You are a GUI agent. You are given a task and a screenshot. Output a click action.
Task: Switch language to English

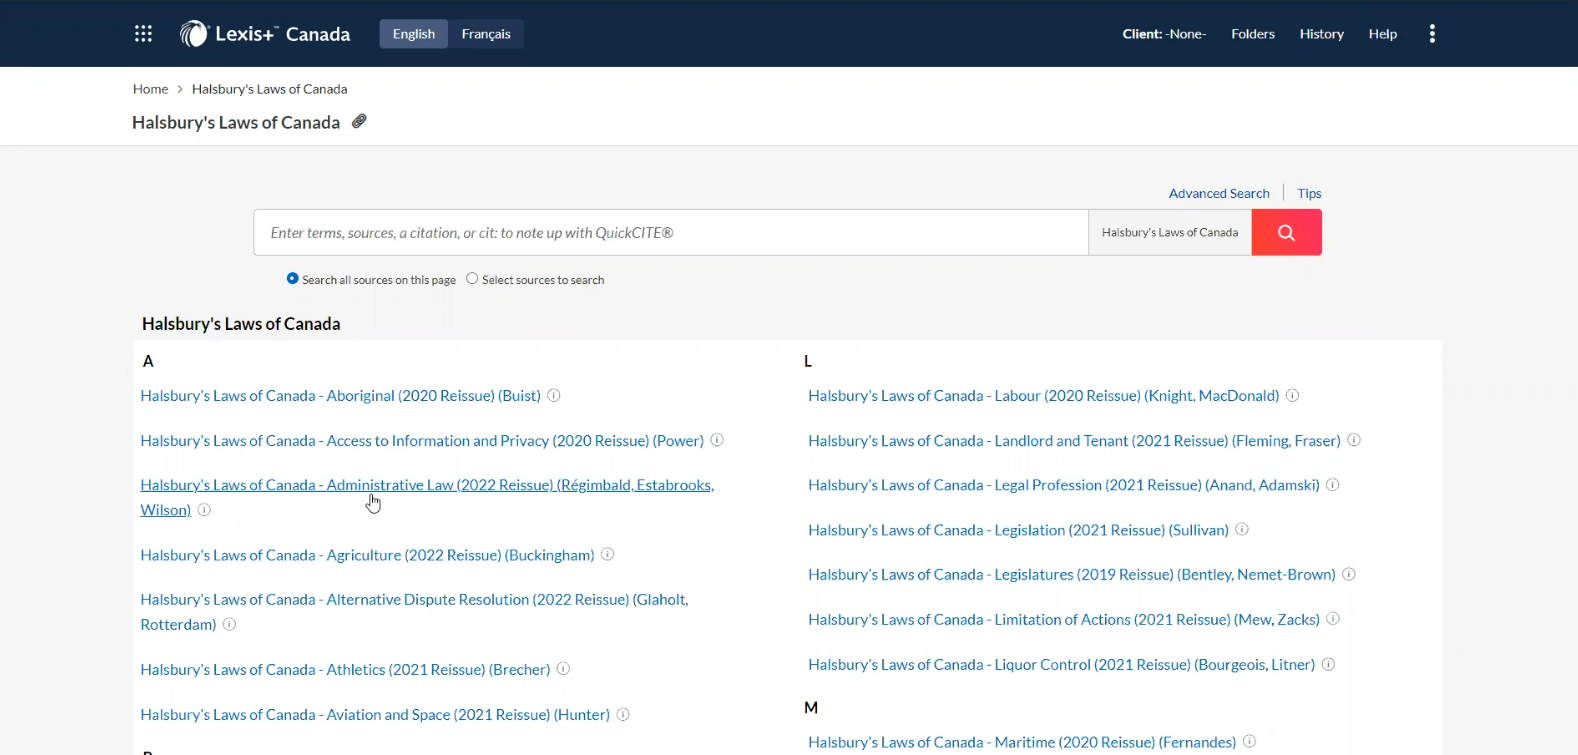(414, 34)
